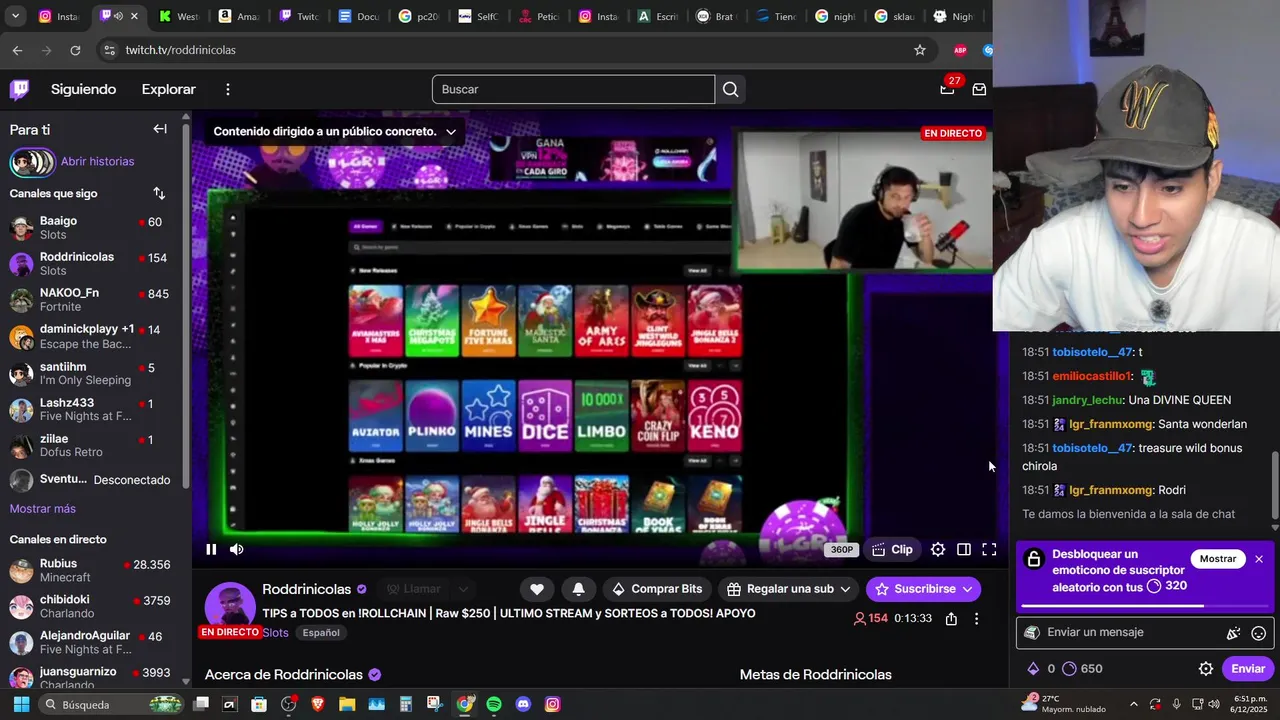The width and height of the screenshot is (1280, 720).
Task: Pause the stream video
Action: (211, 549)
